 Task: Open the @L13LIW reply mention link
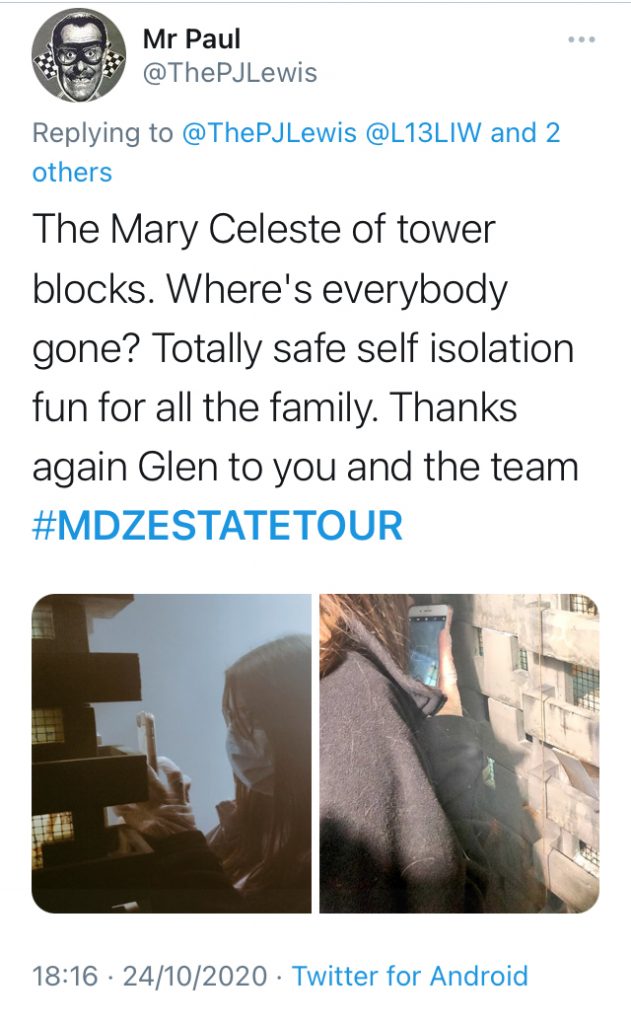pos(425,133)
